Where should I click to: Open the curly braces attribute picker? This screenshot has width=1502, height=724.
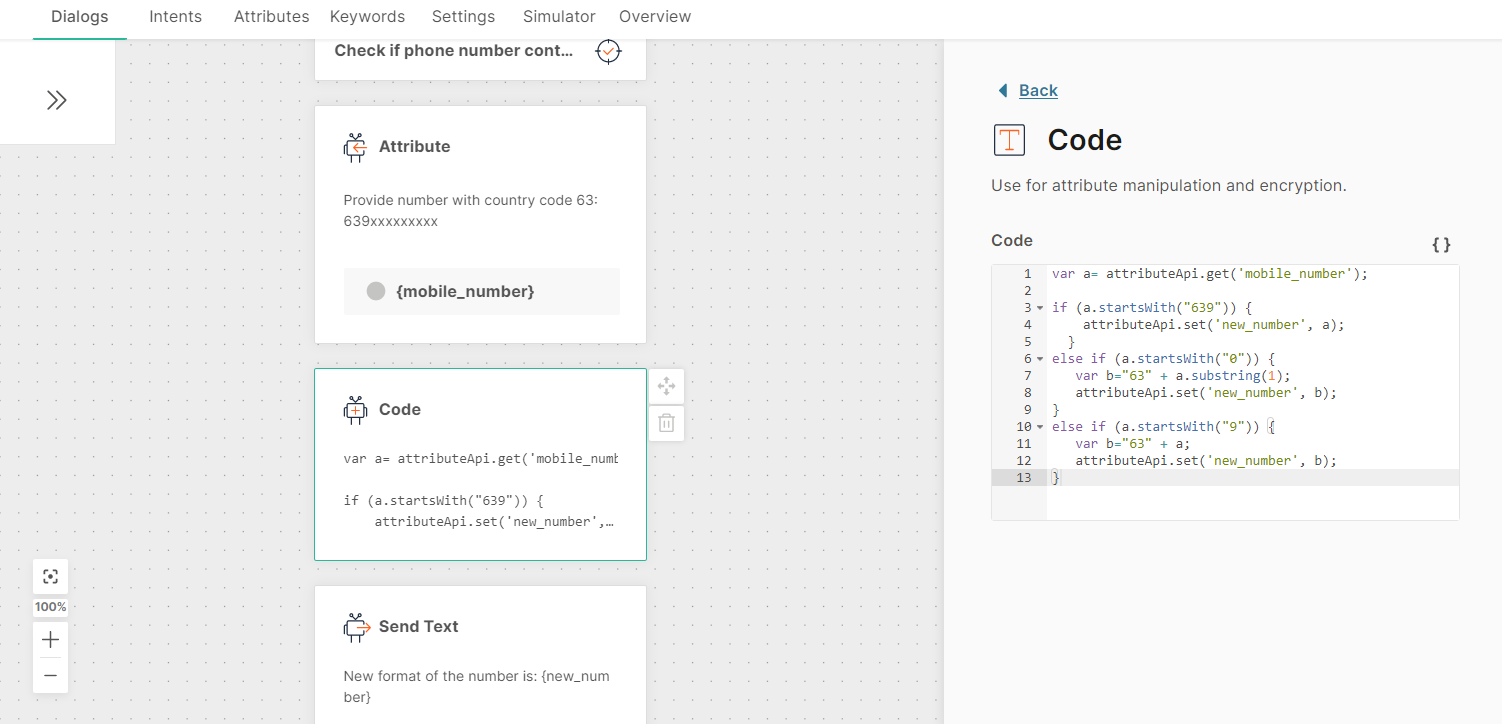(x=1440, y=244)
